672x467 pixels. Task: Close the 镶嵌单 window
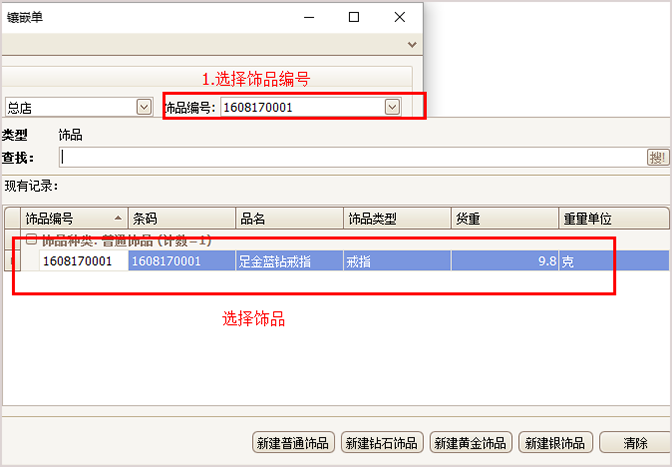(x=399, y=17)
